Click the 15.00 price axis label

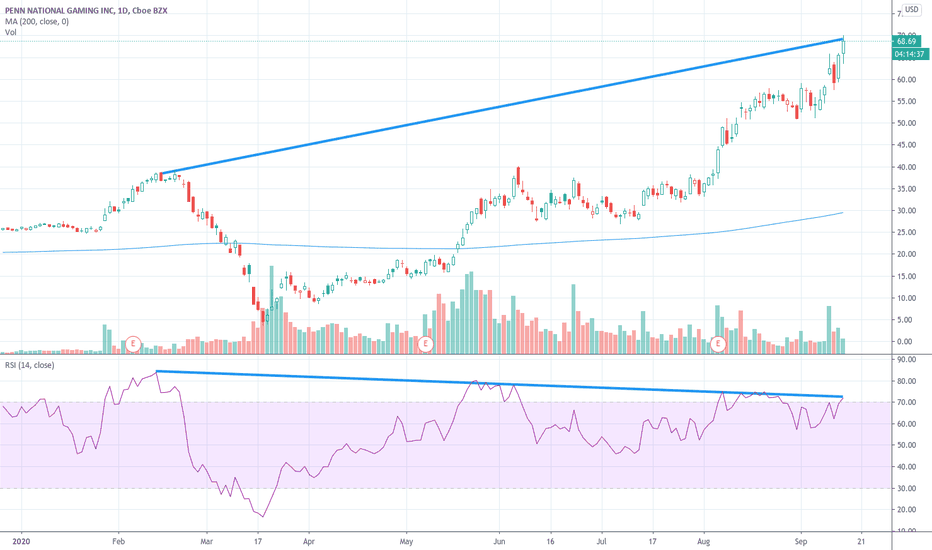click(x=906, y=276)
